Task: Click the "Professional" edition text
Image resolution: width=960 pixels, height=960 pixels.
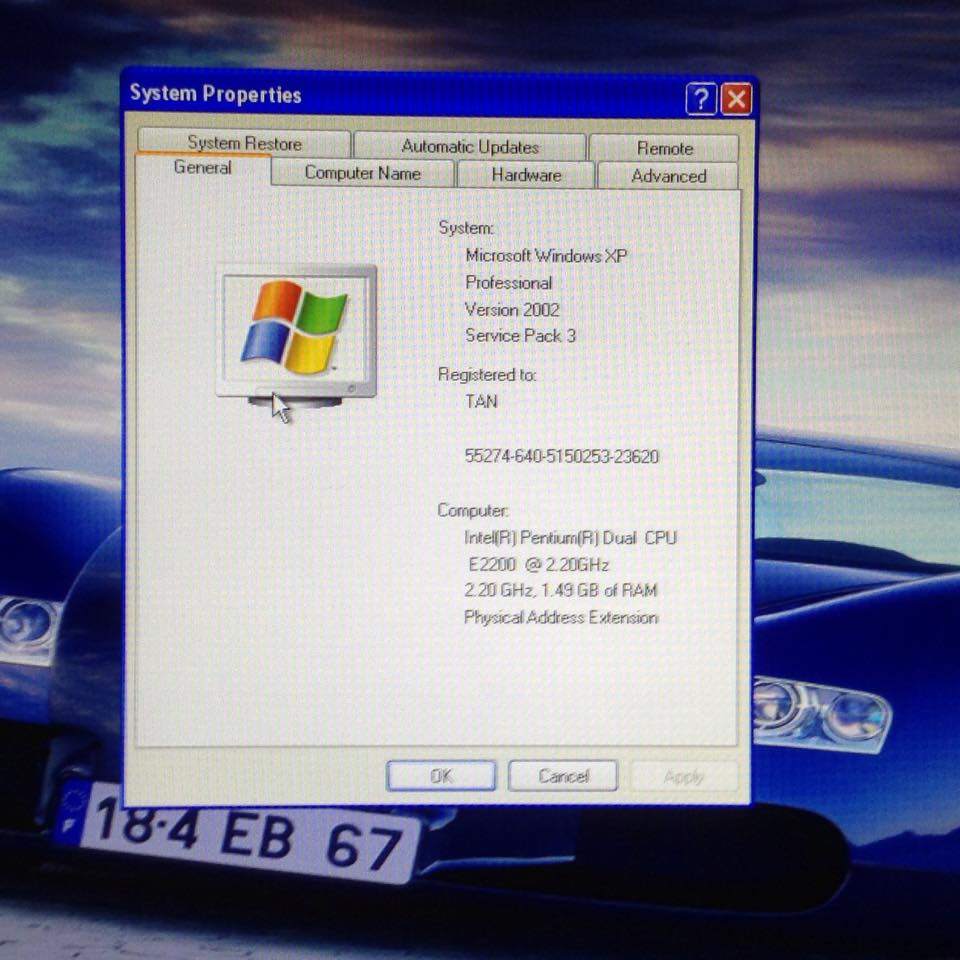Action: 508,282
